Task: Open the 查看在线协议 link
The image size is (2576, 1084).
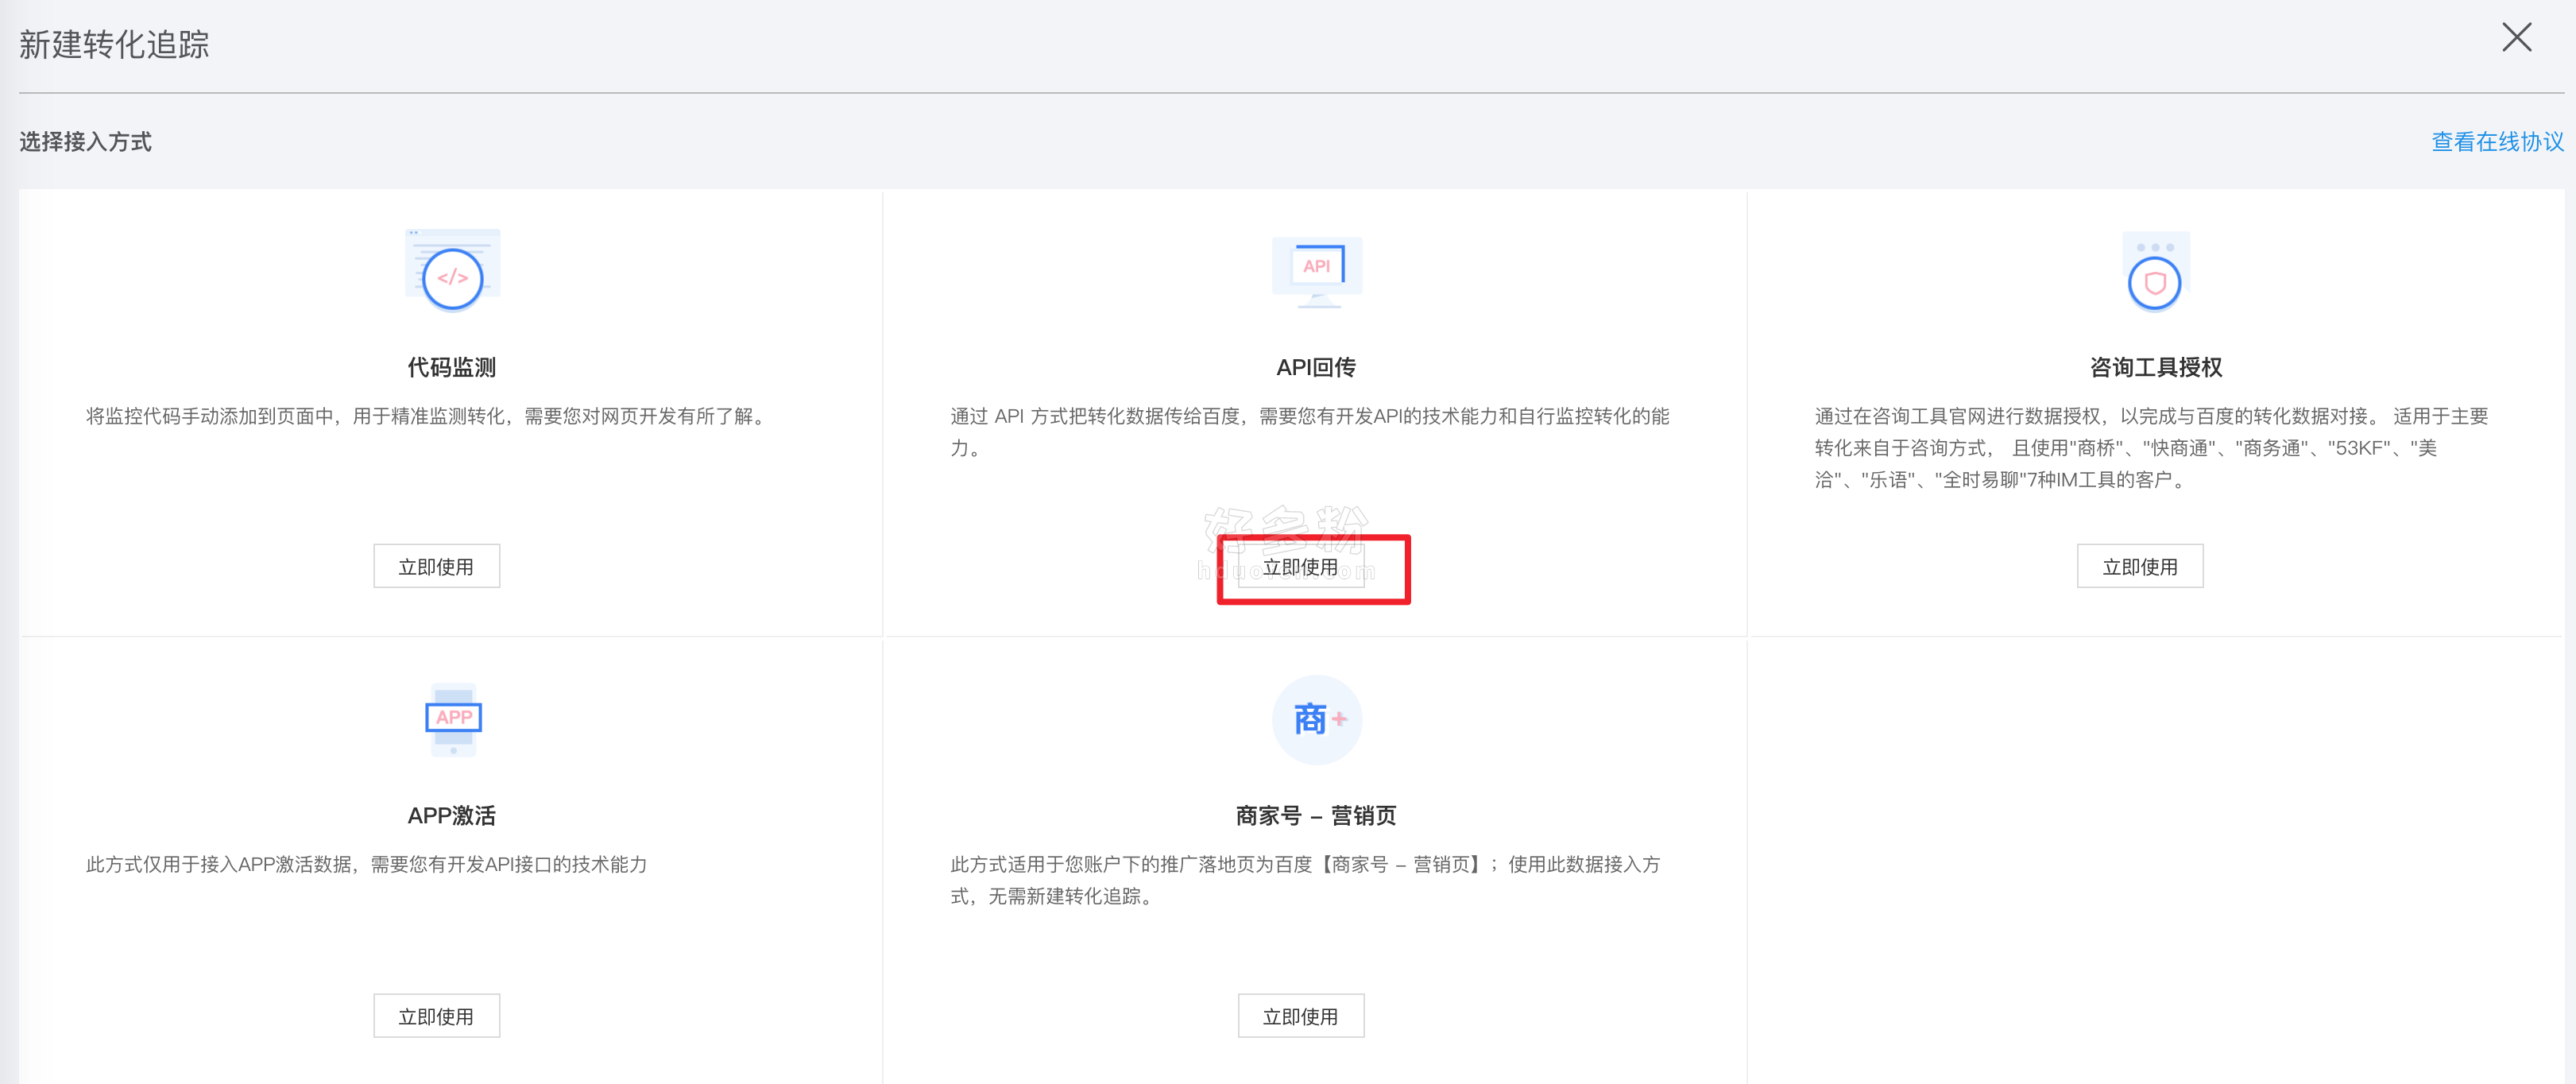Action: pyautogui.click(x=2497, y=142)
